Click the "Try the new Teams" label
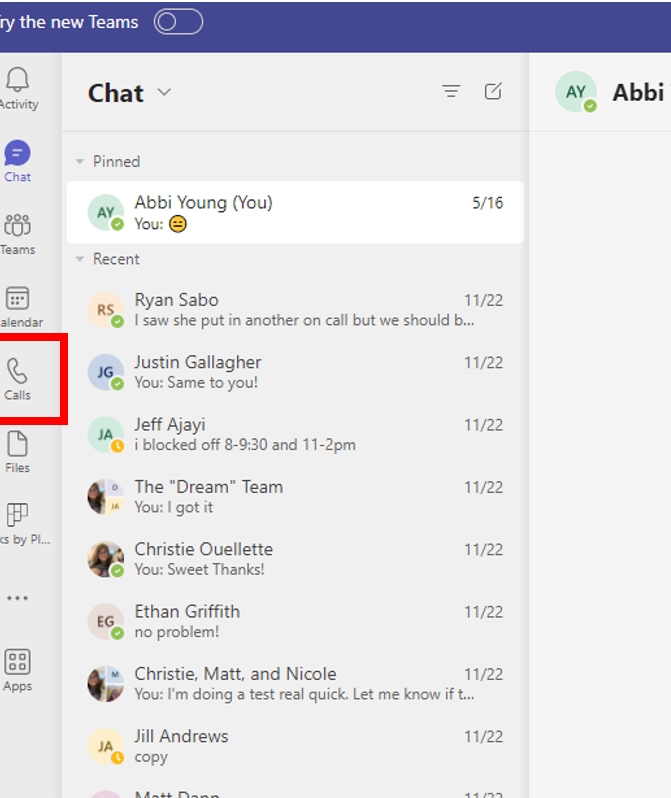The width and height of the screenshot is (671, 798). (x=69, y=22)
